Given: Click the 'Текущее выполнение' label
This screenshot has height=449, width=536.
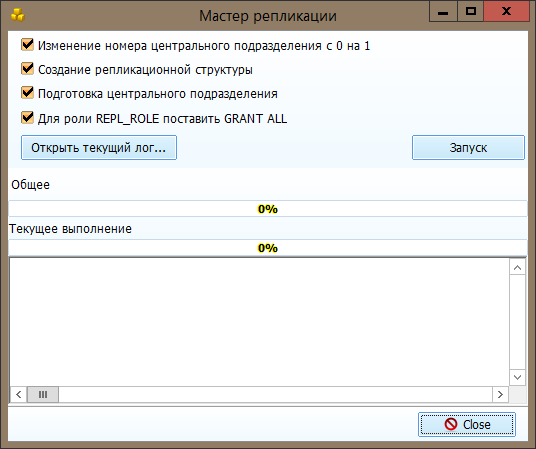Looking at the screenshot, I should 70,229.
